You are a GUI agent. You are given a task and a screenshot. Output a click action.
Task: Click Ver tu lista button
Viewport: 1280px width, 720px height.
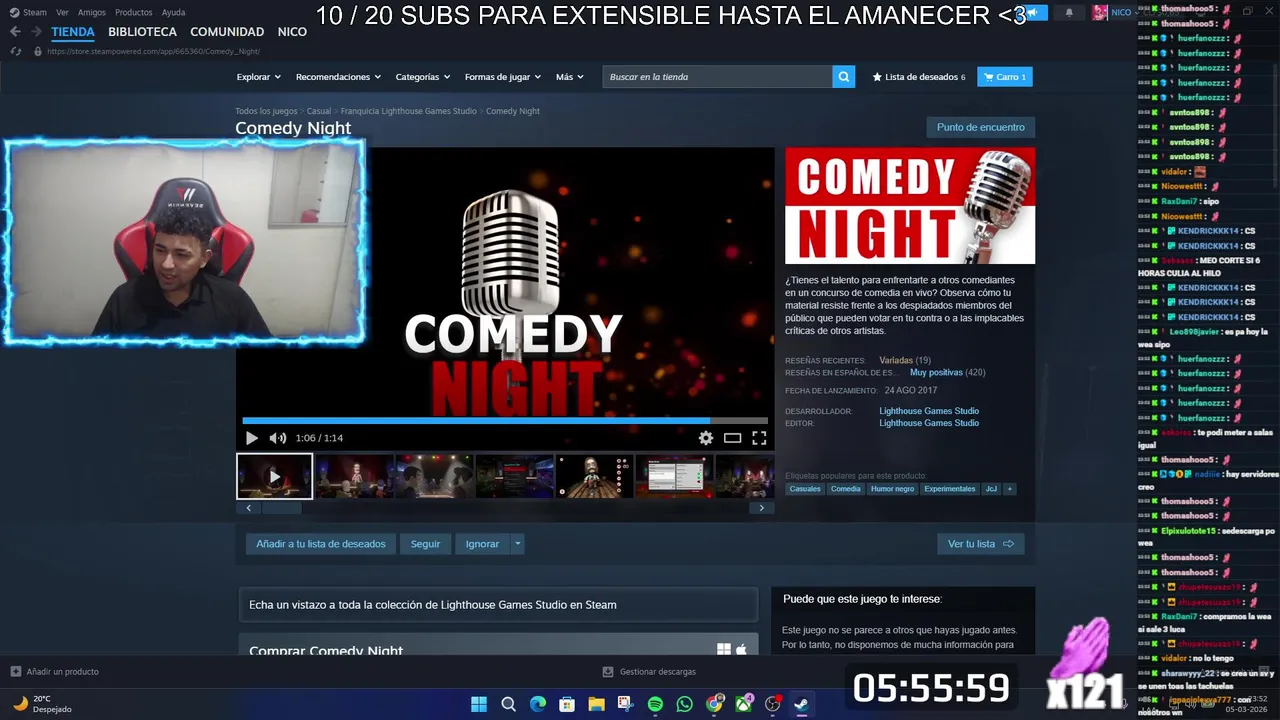(x=981, y=544)
